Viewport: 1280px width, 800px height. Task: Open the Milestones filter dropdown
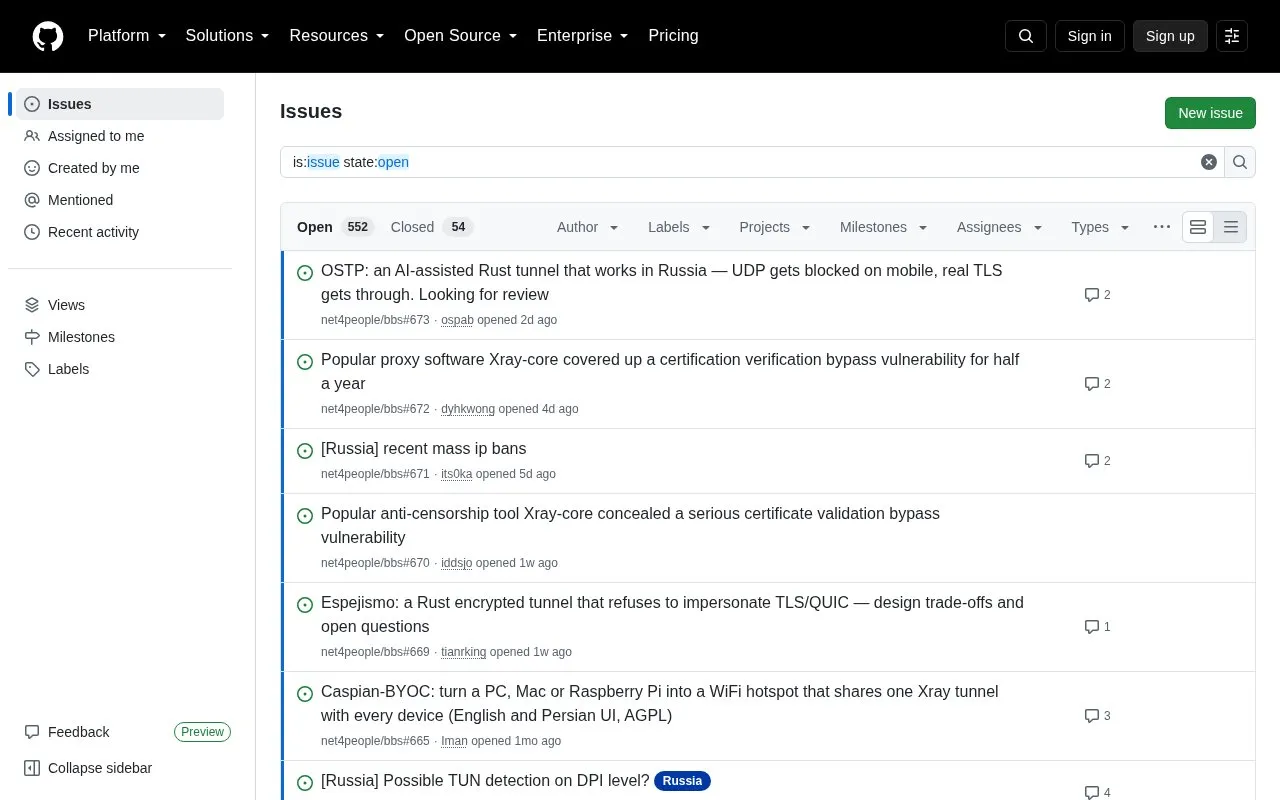point(884,227)
